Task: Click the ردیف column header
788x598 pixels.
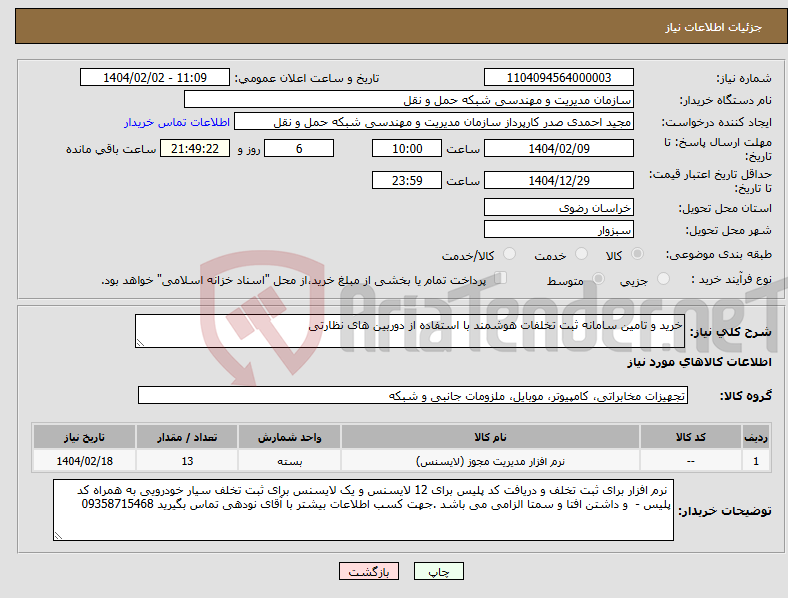Action: point(756,437)
